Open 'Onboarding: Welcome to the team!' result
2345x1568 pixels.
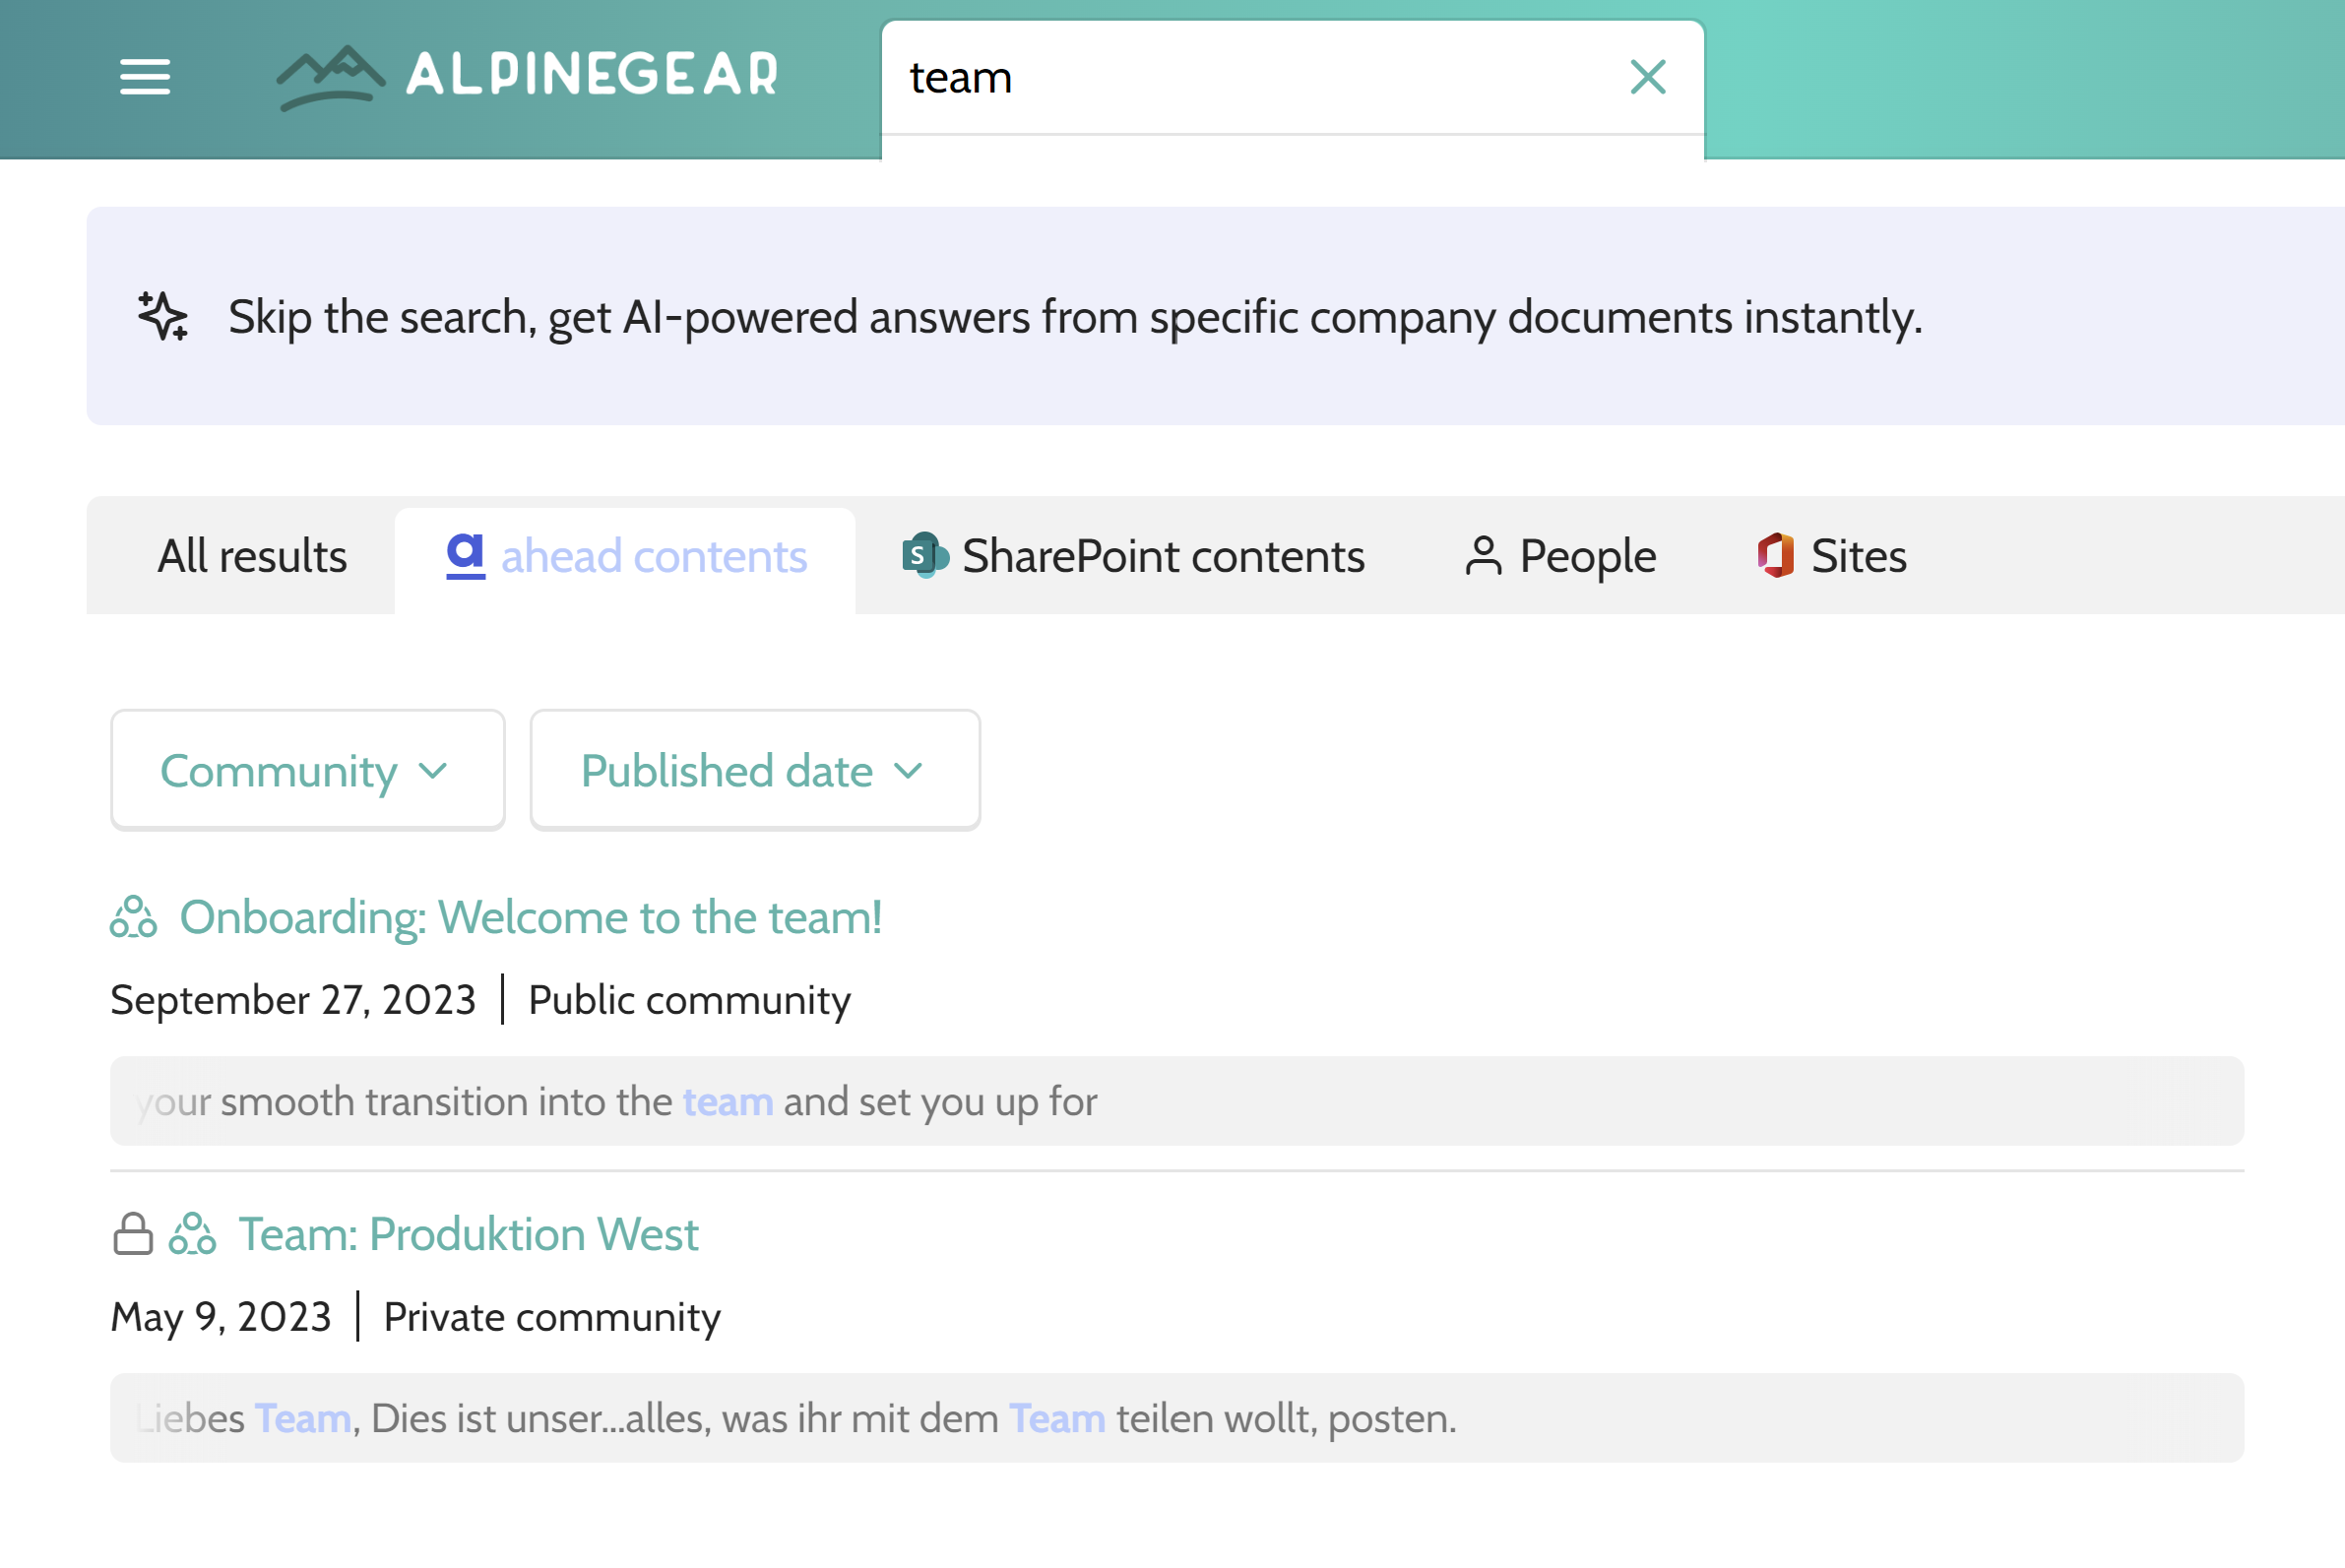(531, 917)
